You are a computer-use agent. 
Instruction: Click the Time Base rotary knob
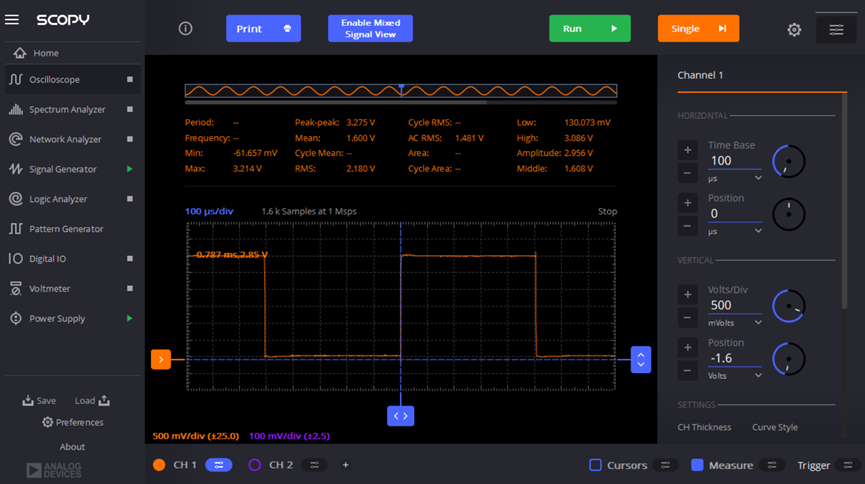click(789, 162)
